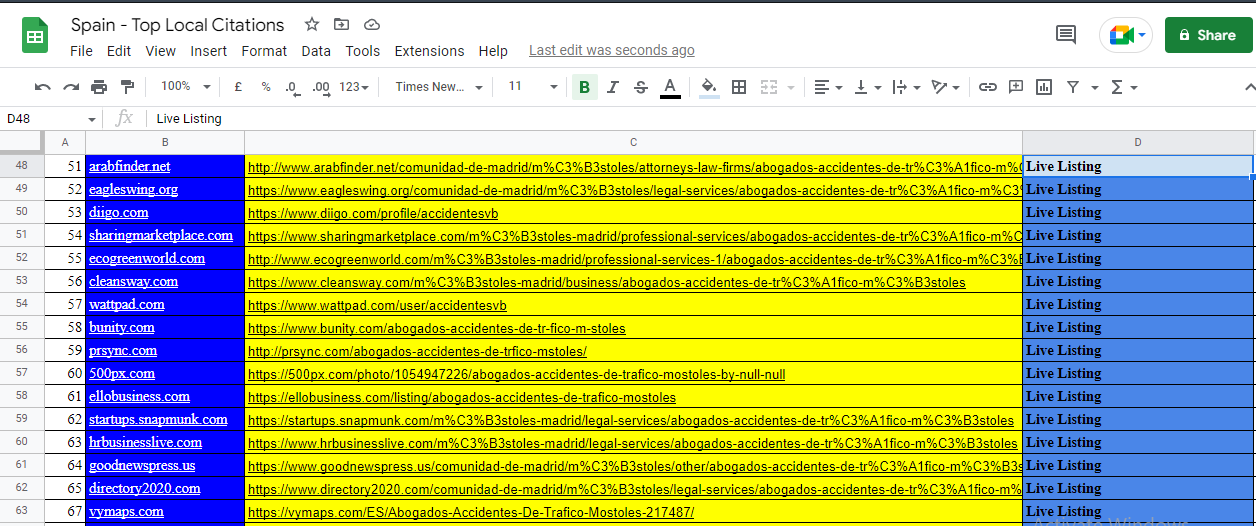Click the Insert chart icon
Image resolution: width=1256 pixels, height=526 pixels.
(1044, 87)
